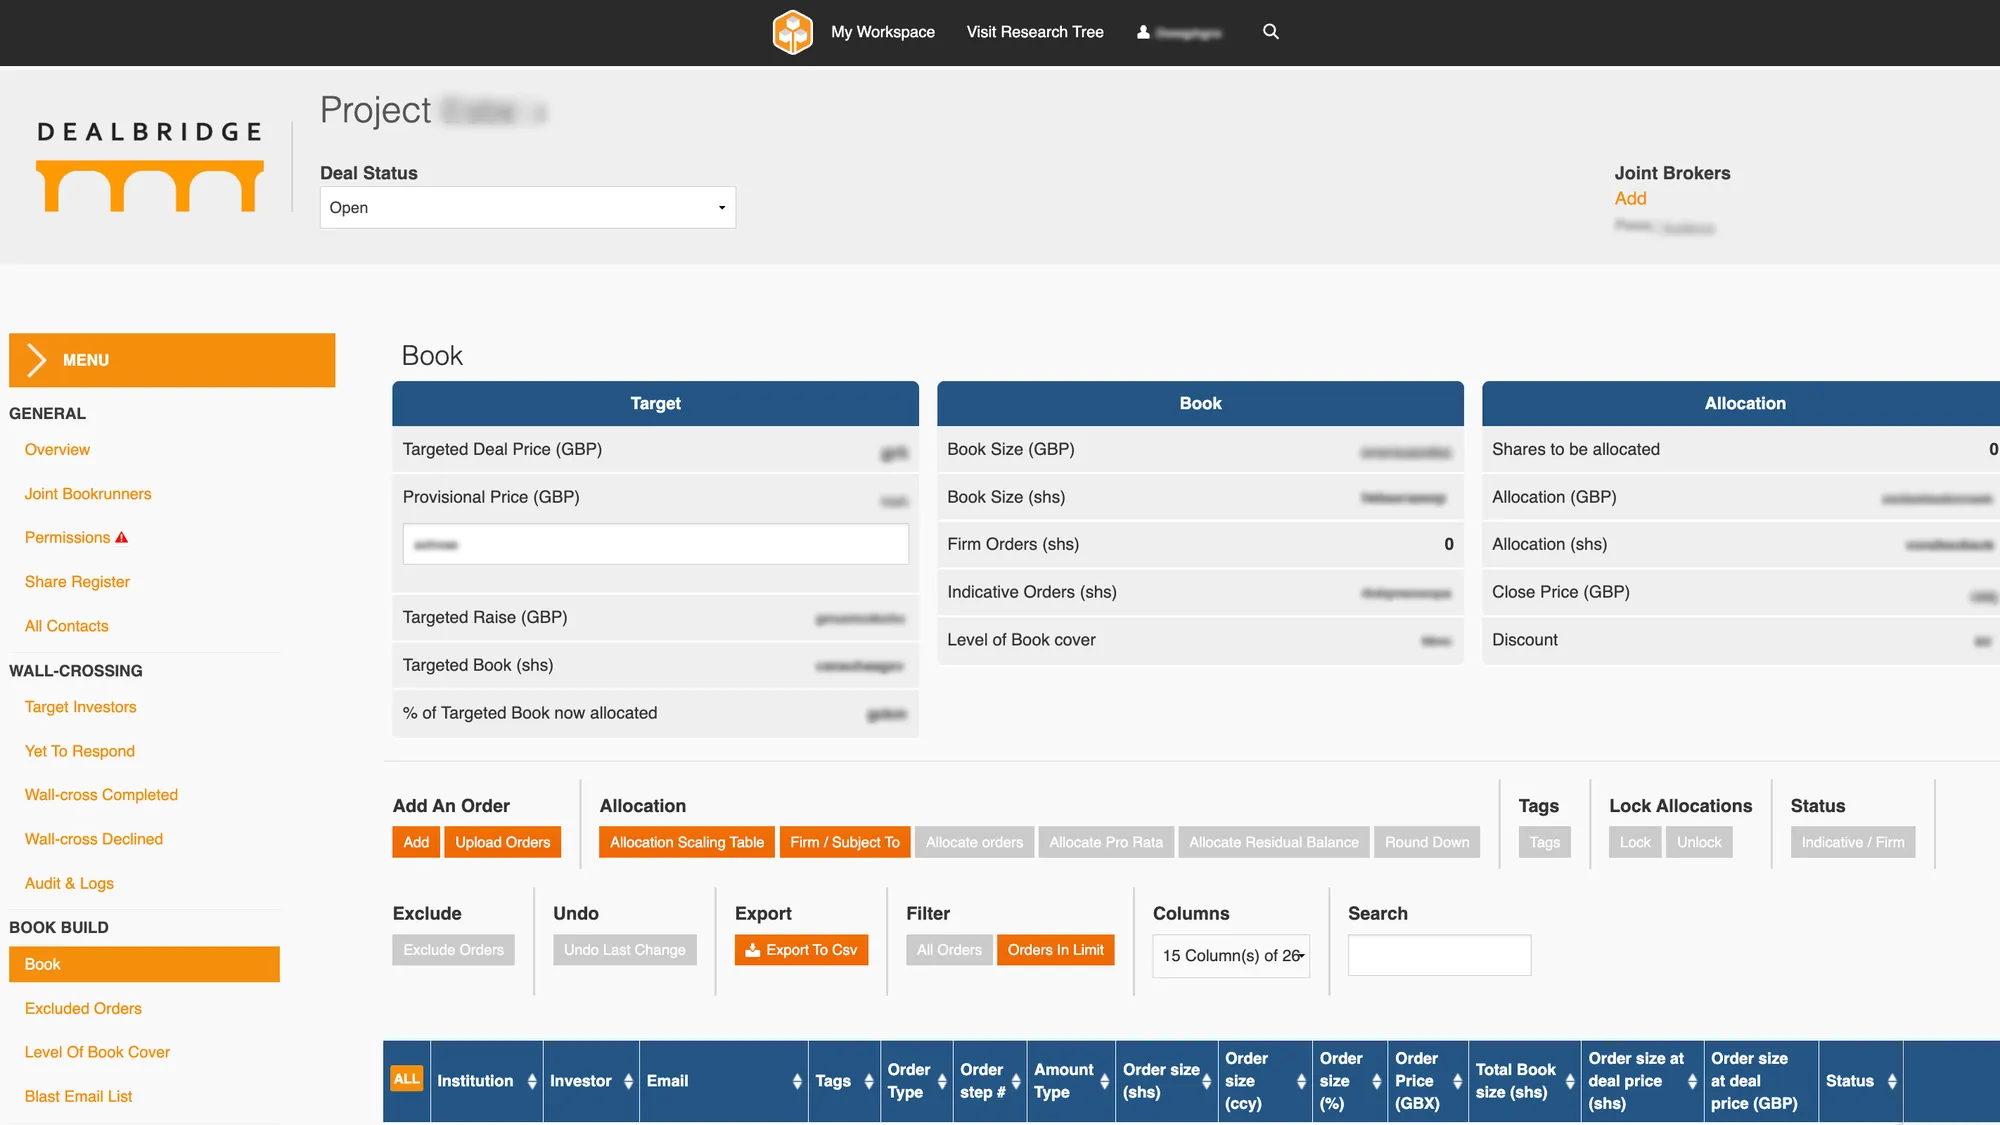Screen dimensions: 2000x1125
Task: Sort table by Amount Type column arrows
Action: tap(1104, 1081)
